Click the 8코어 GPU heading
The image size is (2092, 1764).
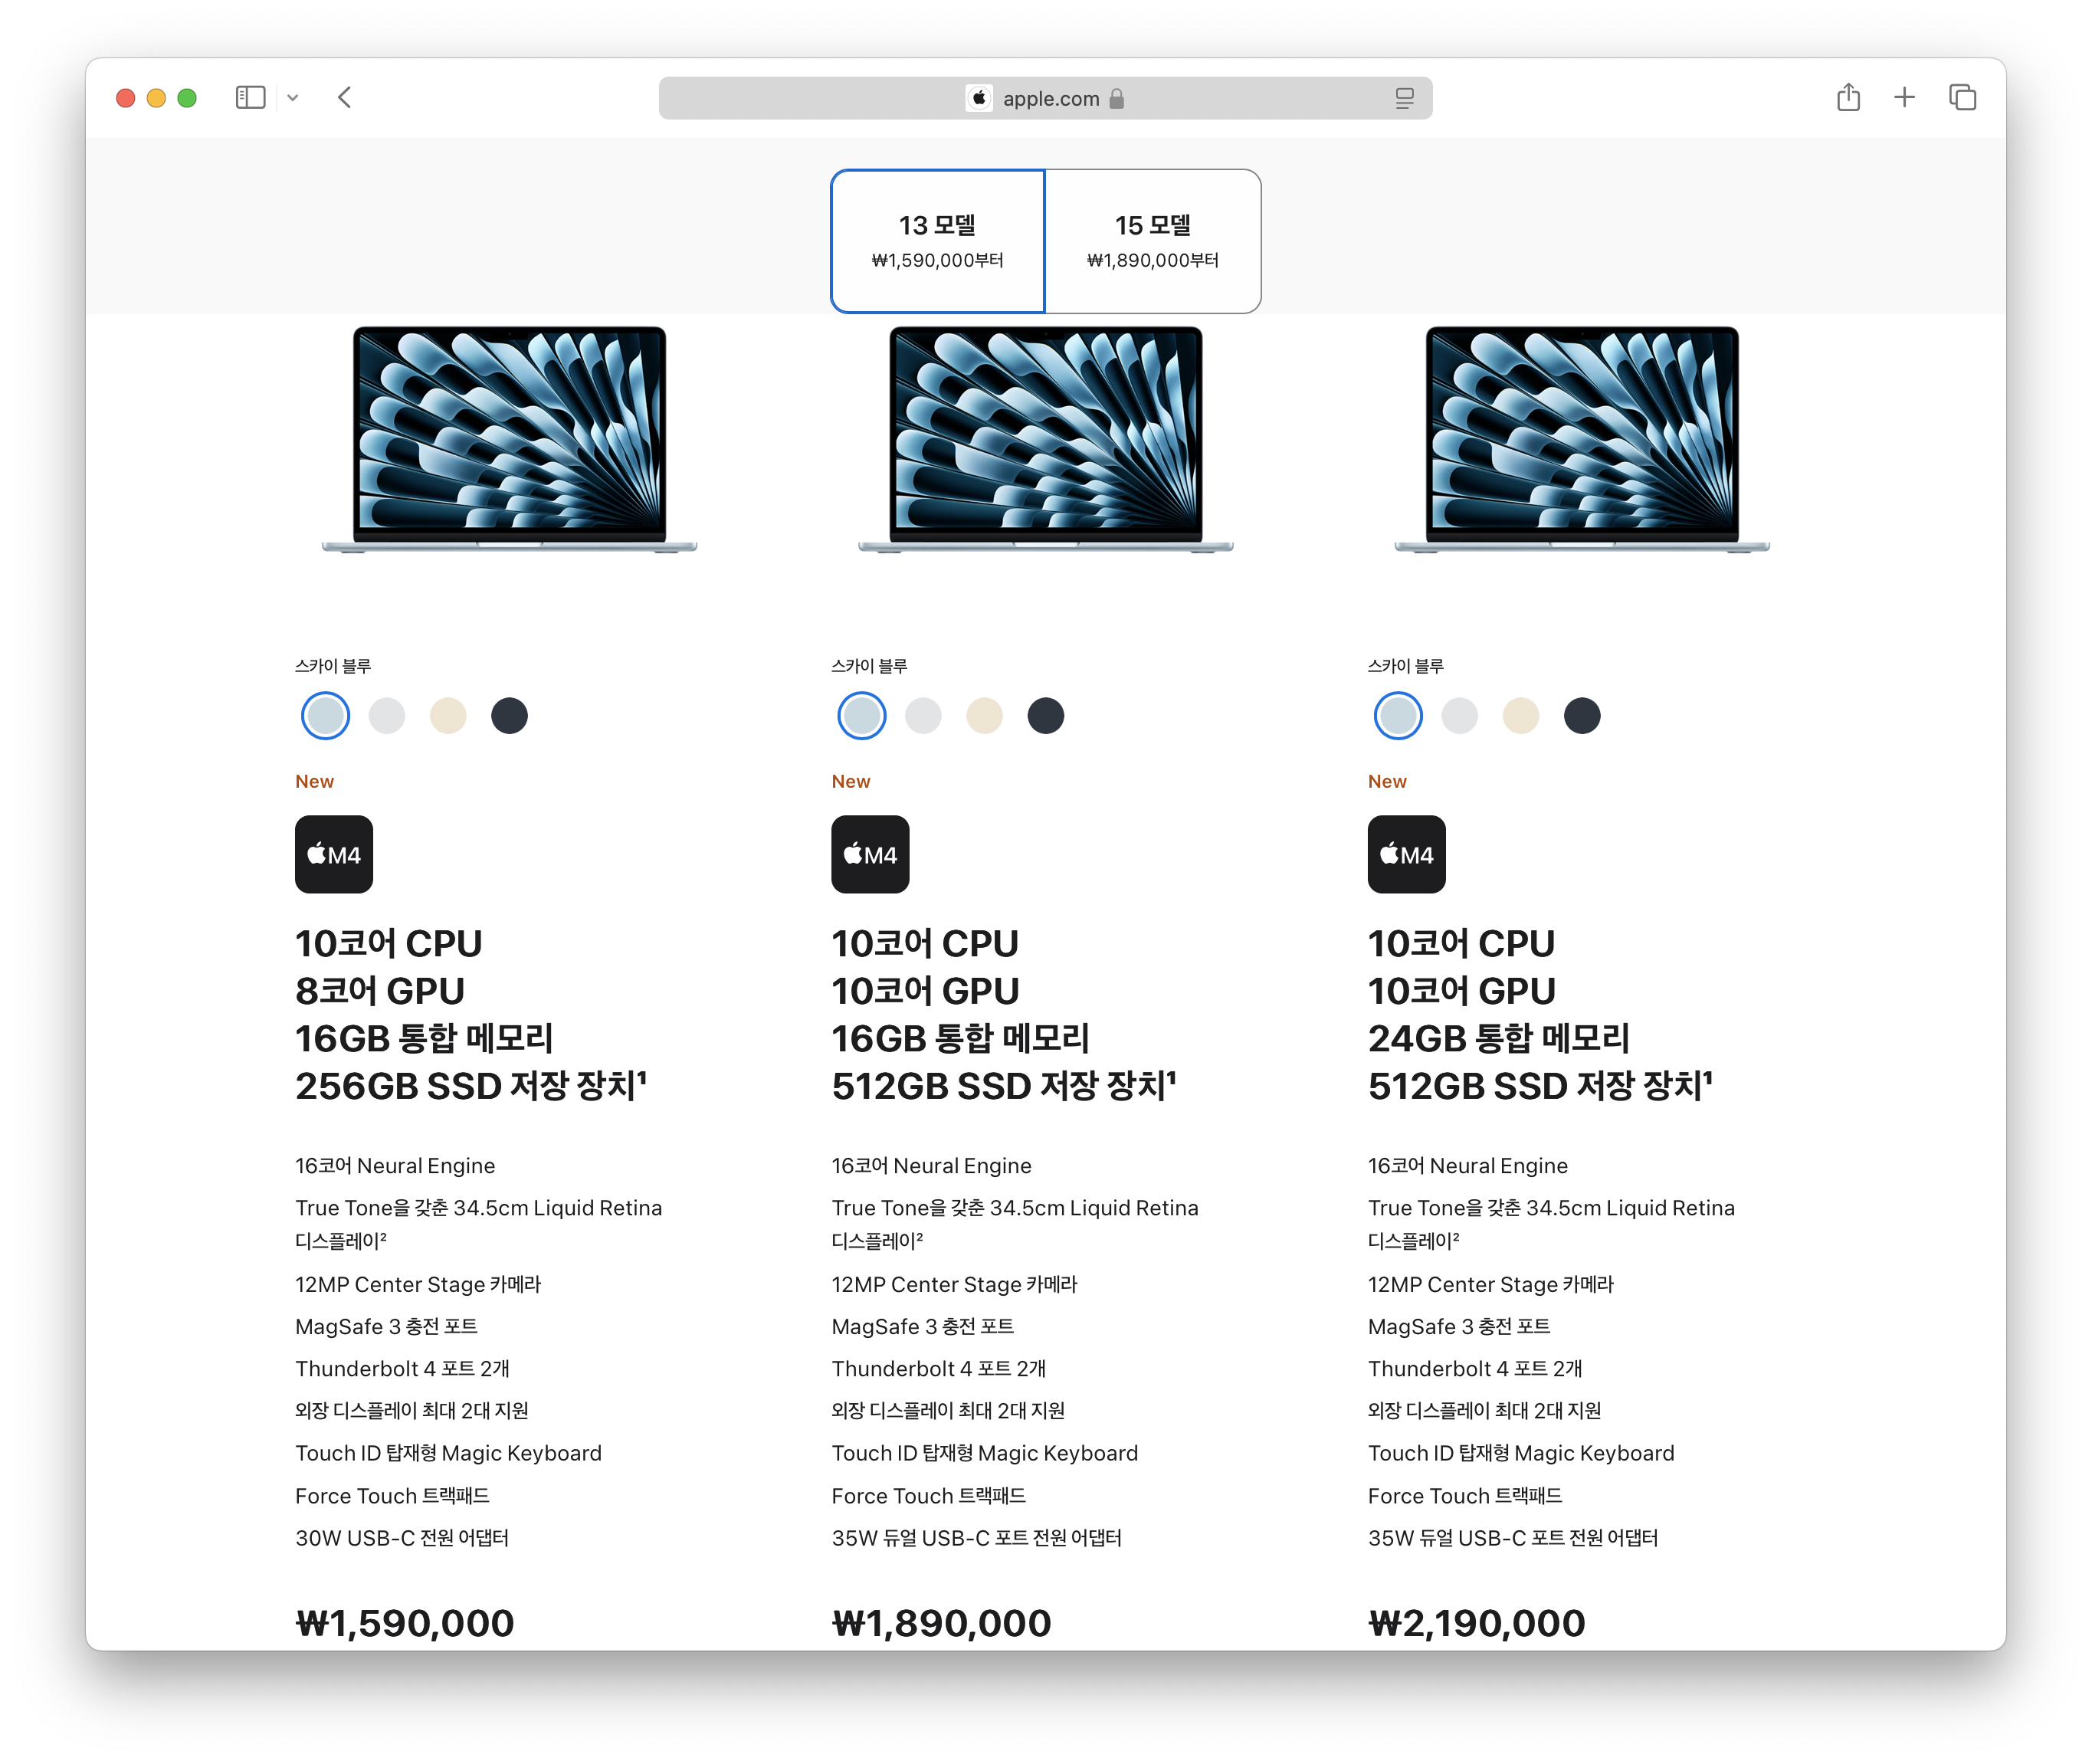click(380, 991)
